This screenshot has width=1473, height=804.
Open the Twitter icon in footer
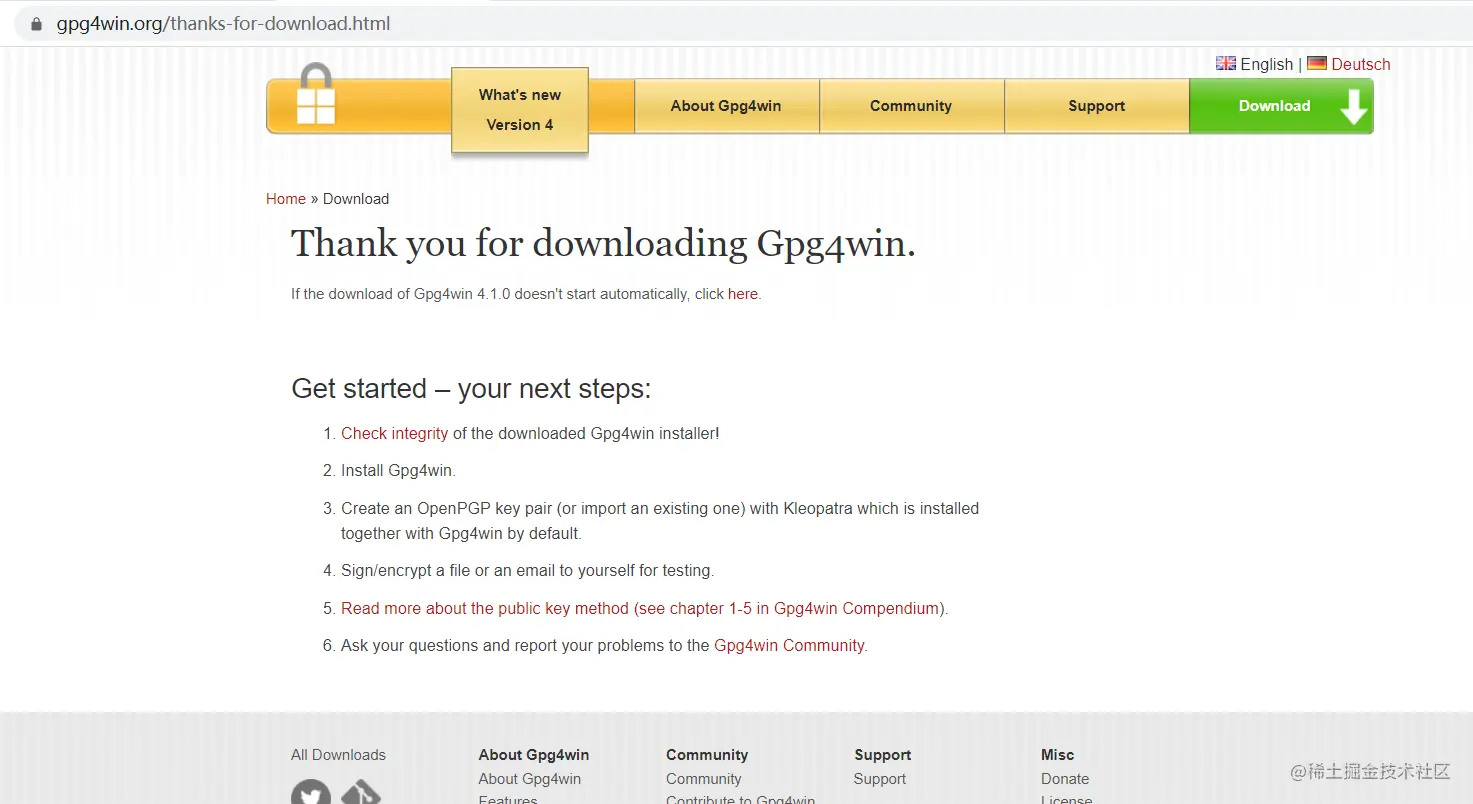(x=311, y=794)
